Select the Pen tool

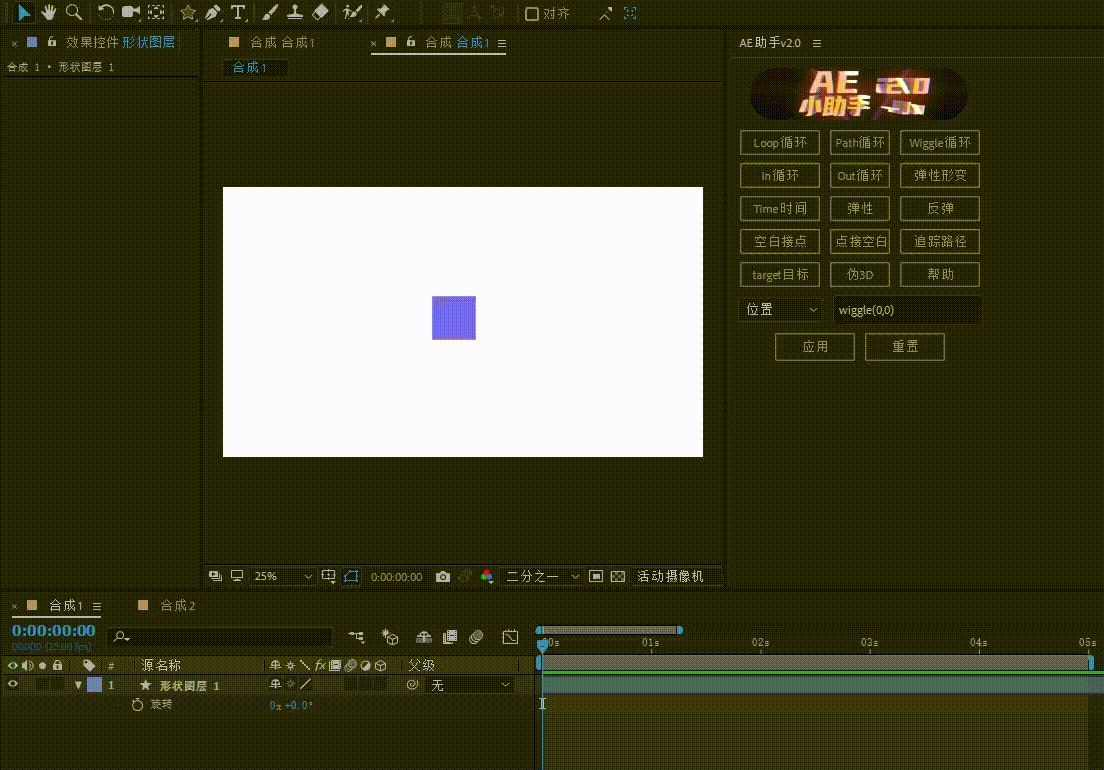pyautogui.click(x=213, y=13)
